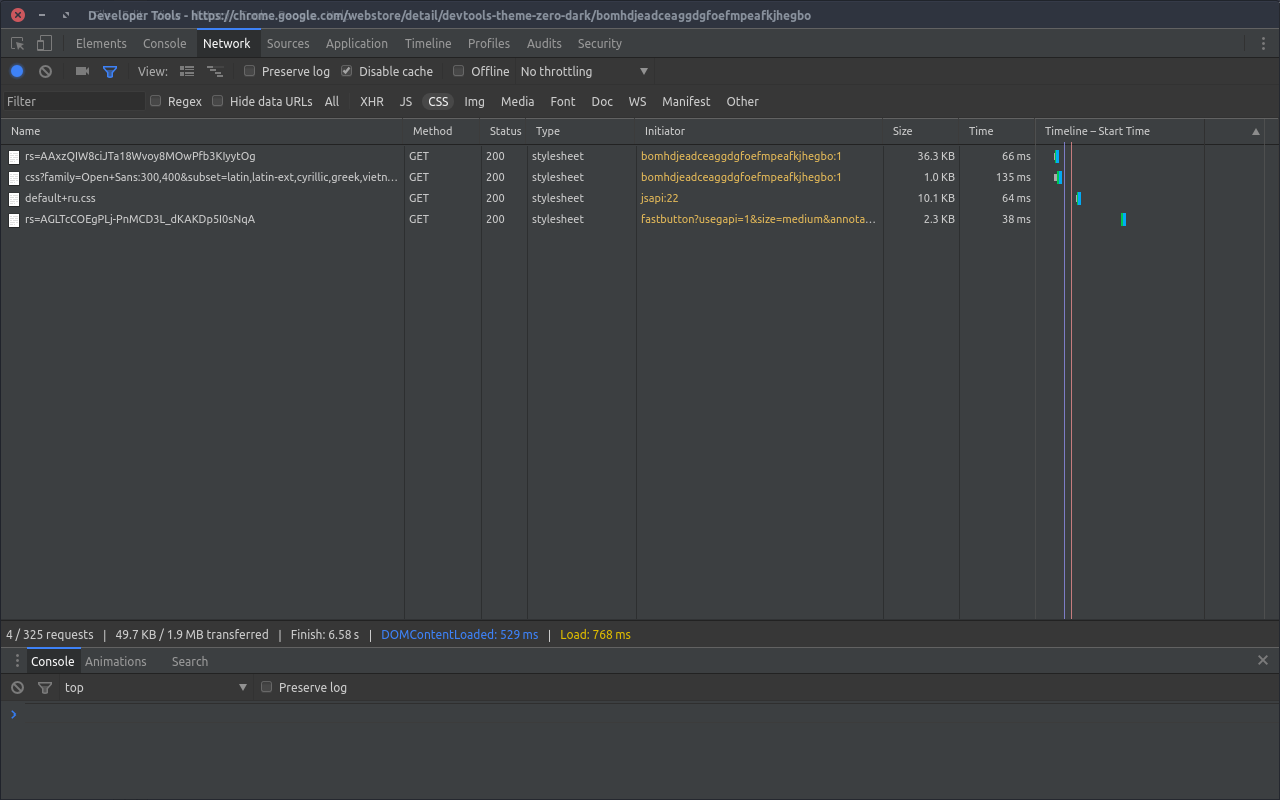Filter requests by JS
The height and width of the screenshot is (800, 1280).
(406, 101)
